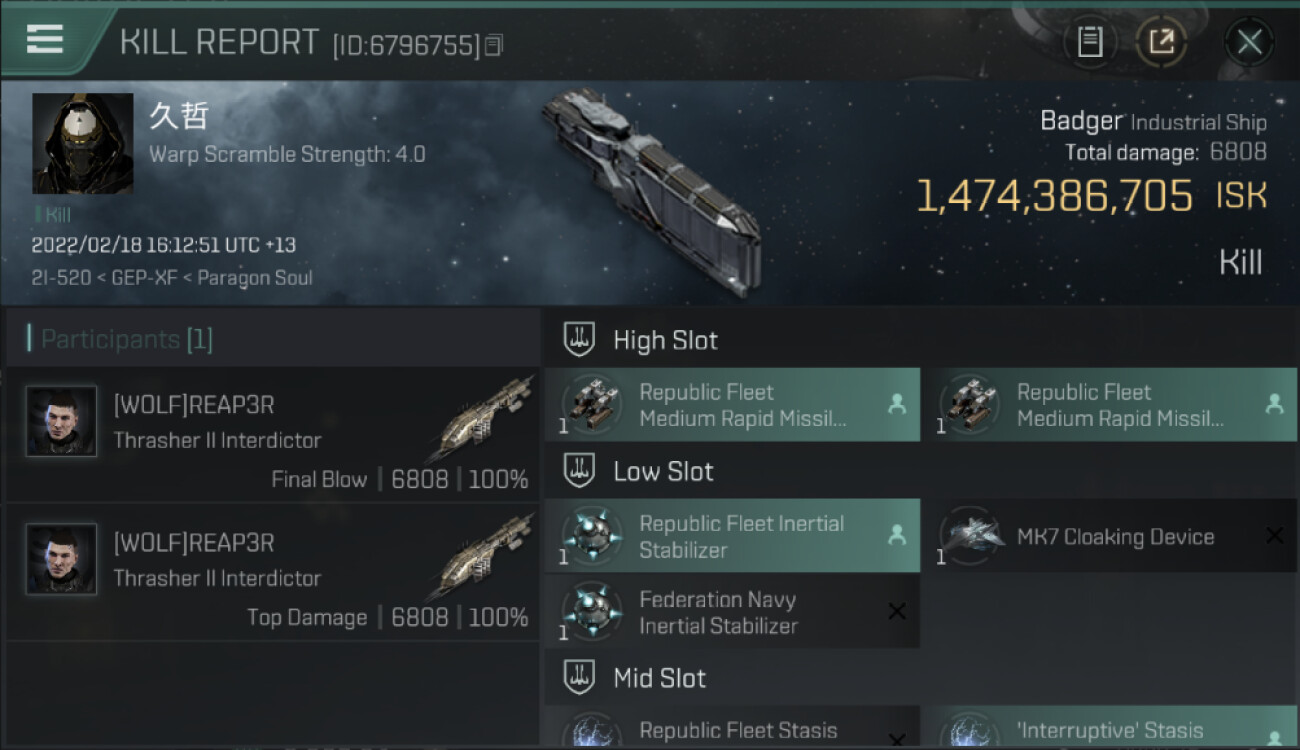Select the Top Damage participant portrait

point(62,560)
